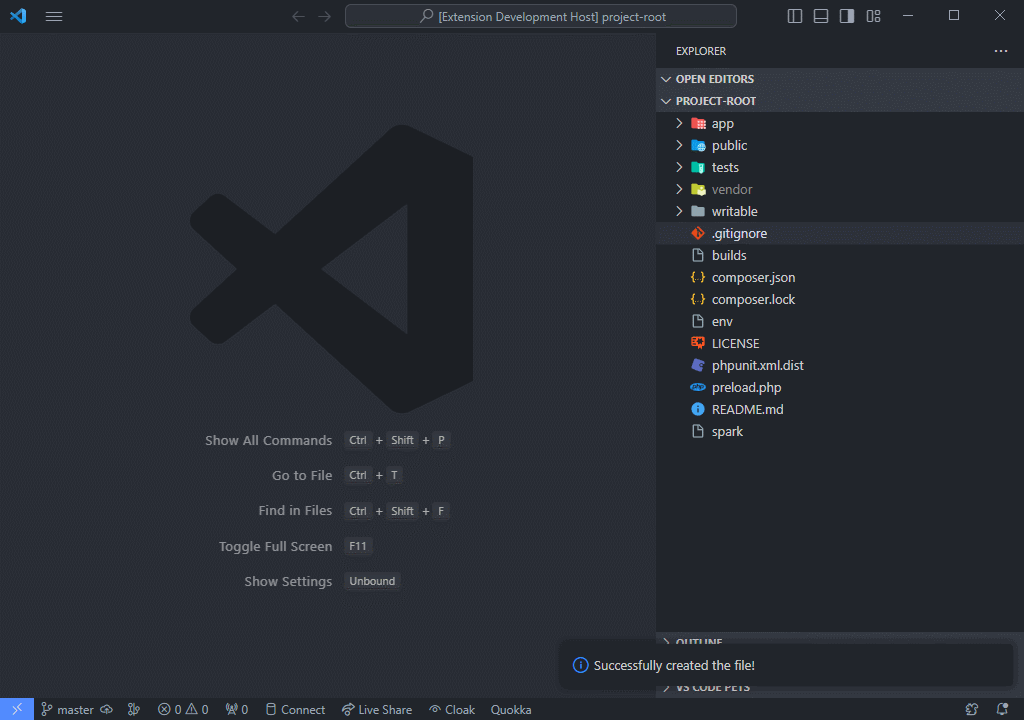Go forward with the right arrow
1024x720 pixels.
[x=325, y=16]
